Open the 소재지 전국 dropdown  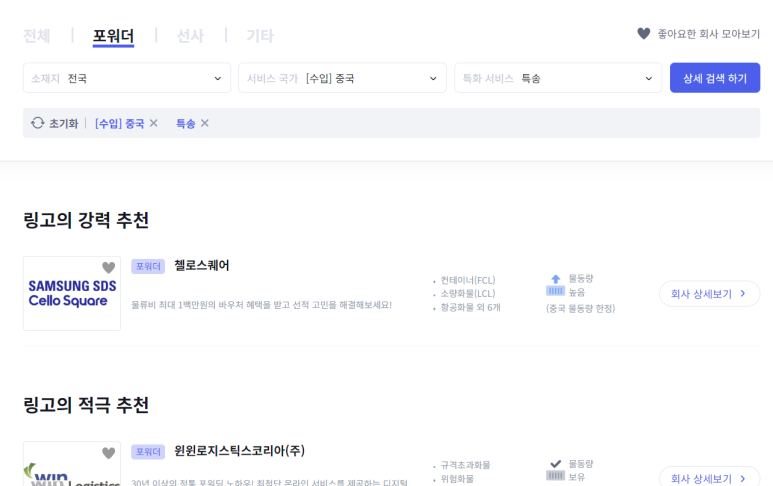[x=127, y=78]
